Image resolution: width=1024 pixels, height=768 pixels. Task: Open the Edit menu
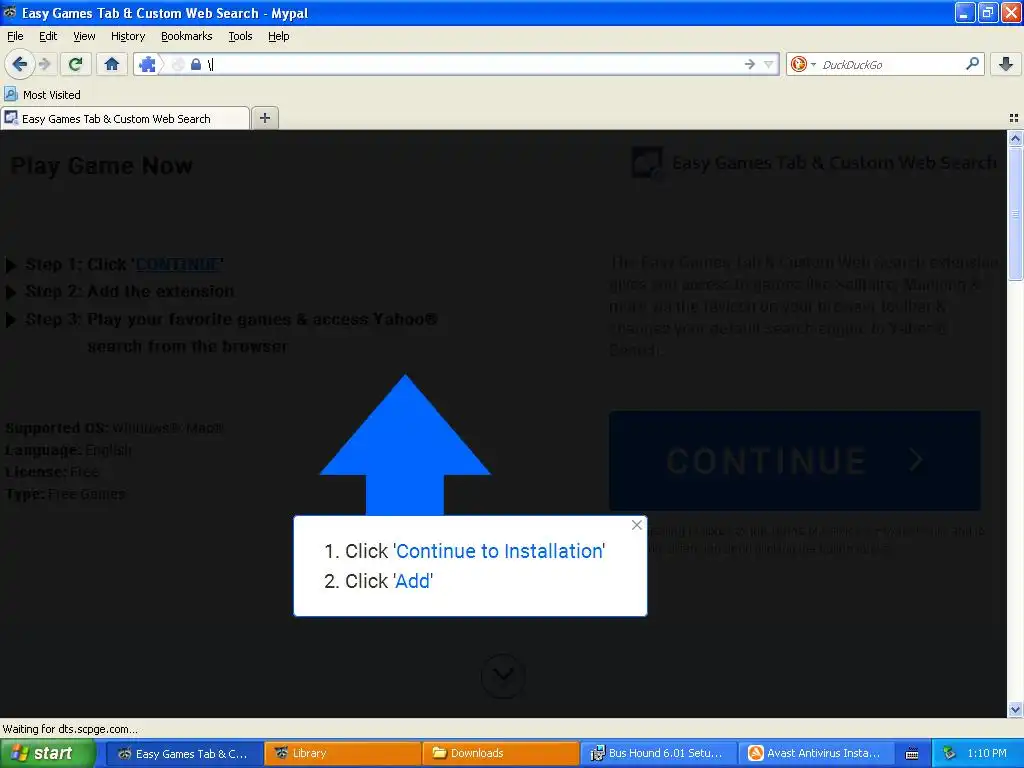point(48,36)
